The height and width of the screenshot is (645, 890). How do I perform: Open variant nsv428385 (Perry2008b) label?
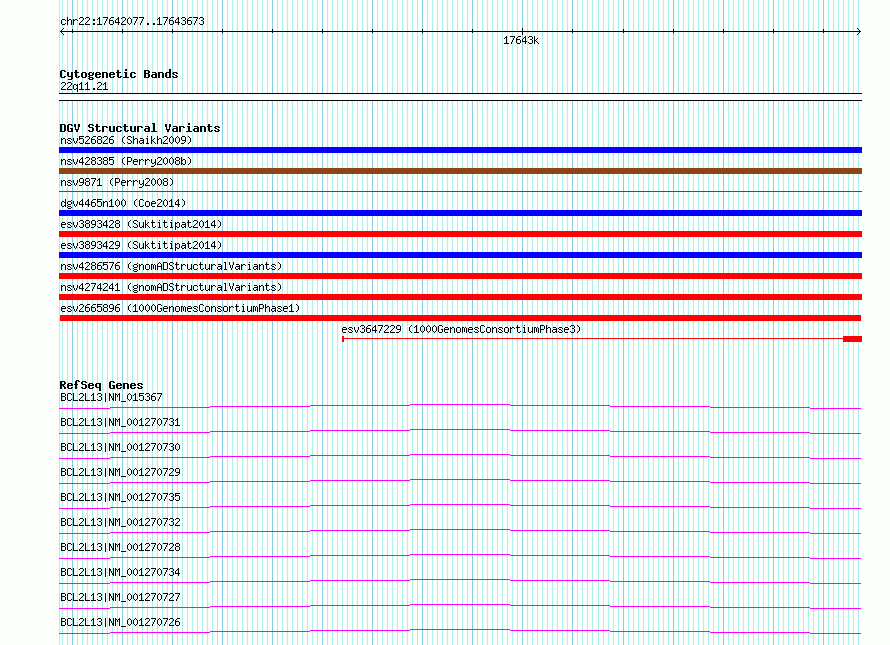pos(126,161)
